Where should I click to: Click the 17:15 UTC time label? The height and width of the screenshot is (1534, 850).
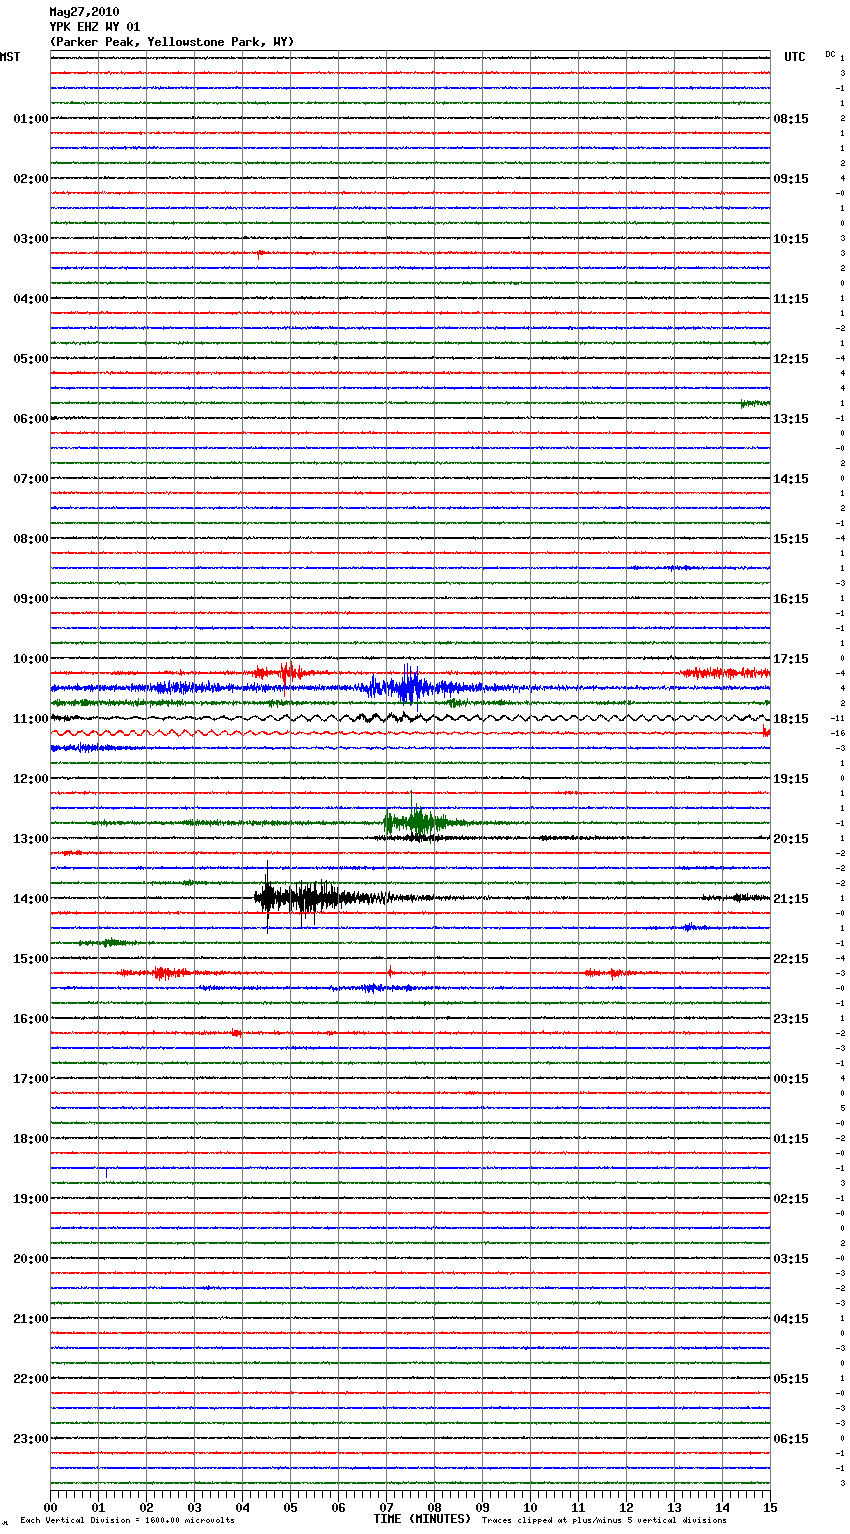(x=791, y=659)
